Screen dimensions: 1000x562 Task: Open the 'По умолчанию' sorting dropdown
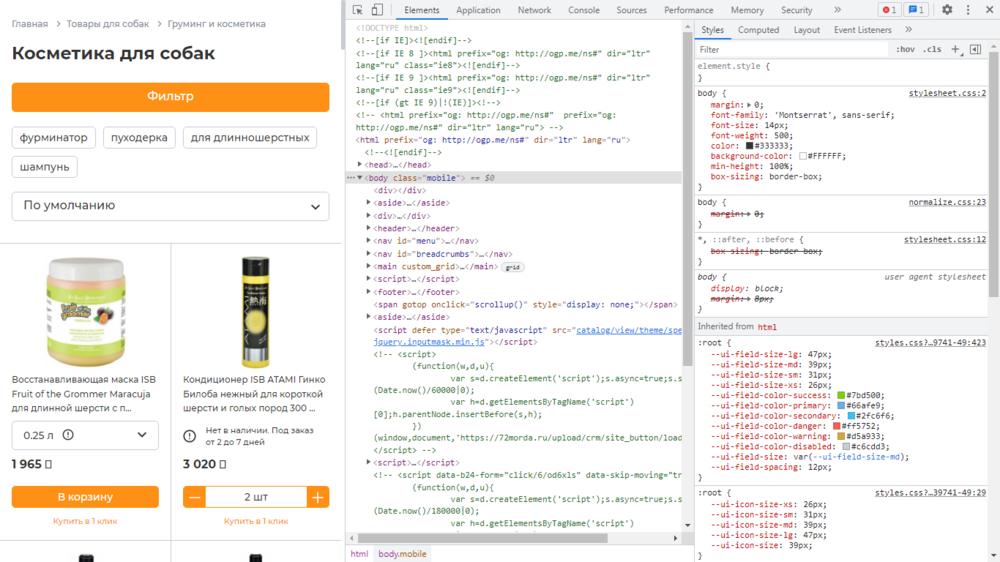point(170,206)
